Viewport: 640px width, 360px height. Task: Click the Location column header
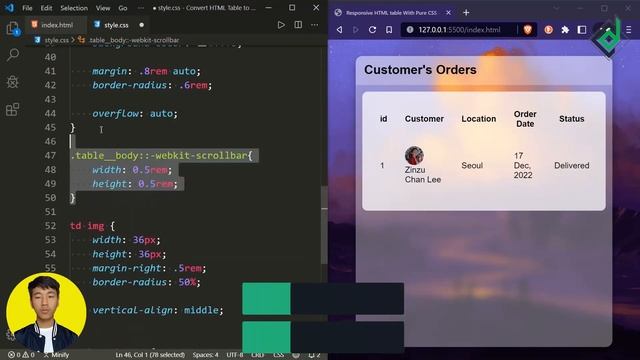point(479,119)
